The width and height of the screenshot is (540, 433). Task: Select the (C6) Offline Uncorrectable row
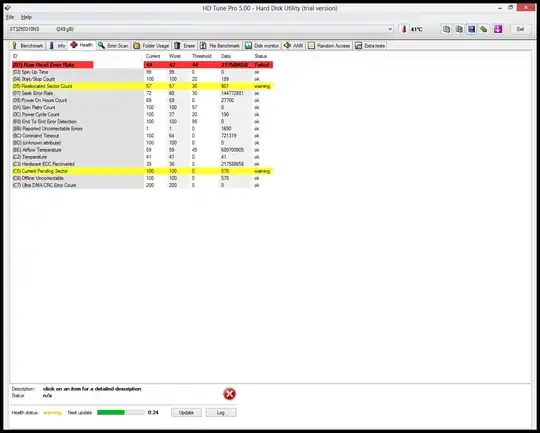[x=143, y=178]
